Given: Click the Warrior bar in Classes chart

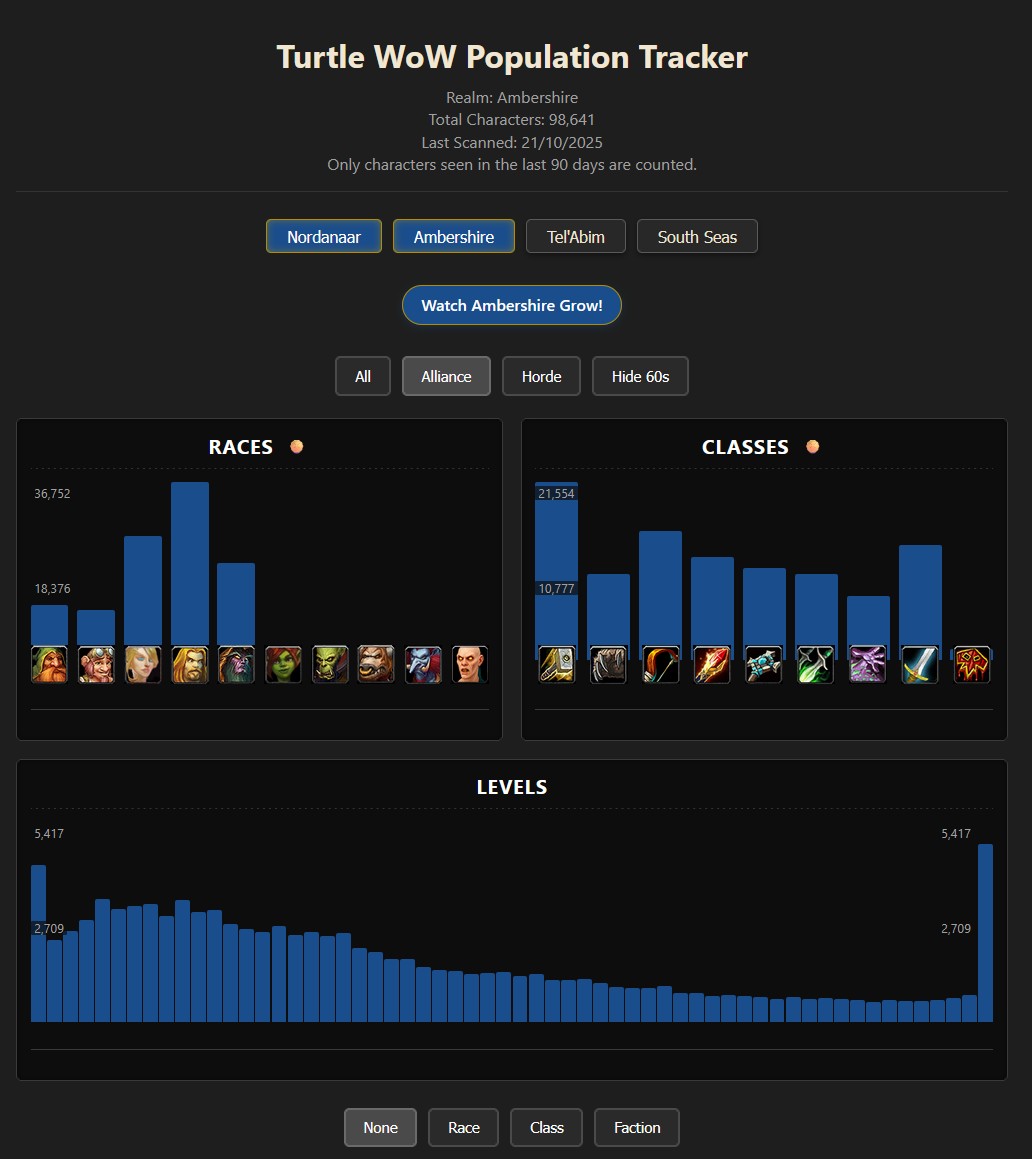Looking at the screenshot, I should pyautogui.click(x=920, y=595).
